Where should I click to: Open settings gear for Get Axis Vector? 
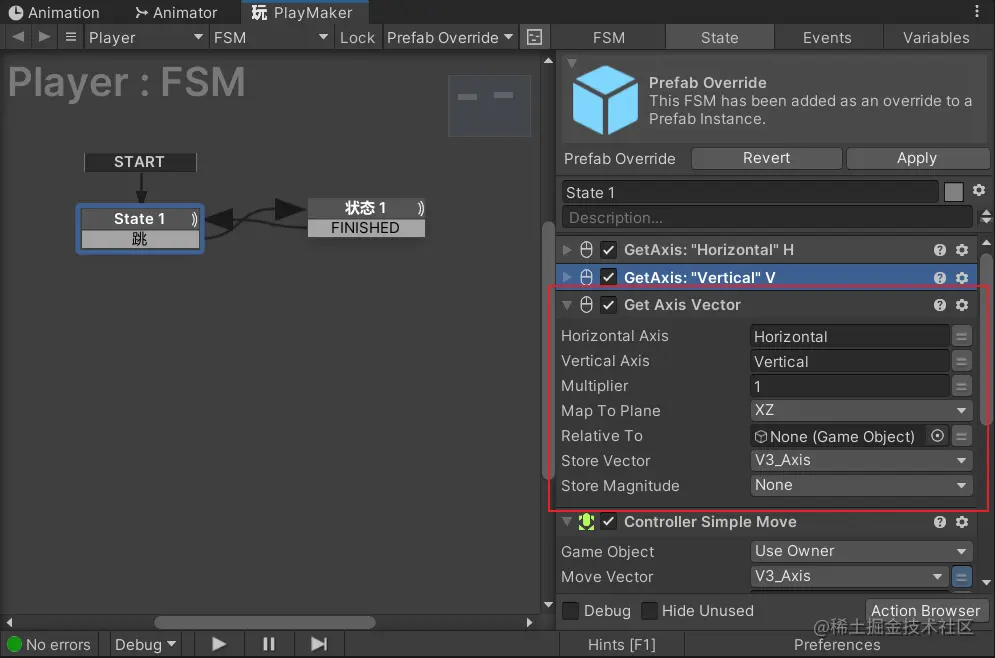tap(962, 305)
